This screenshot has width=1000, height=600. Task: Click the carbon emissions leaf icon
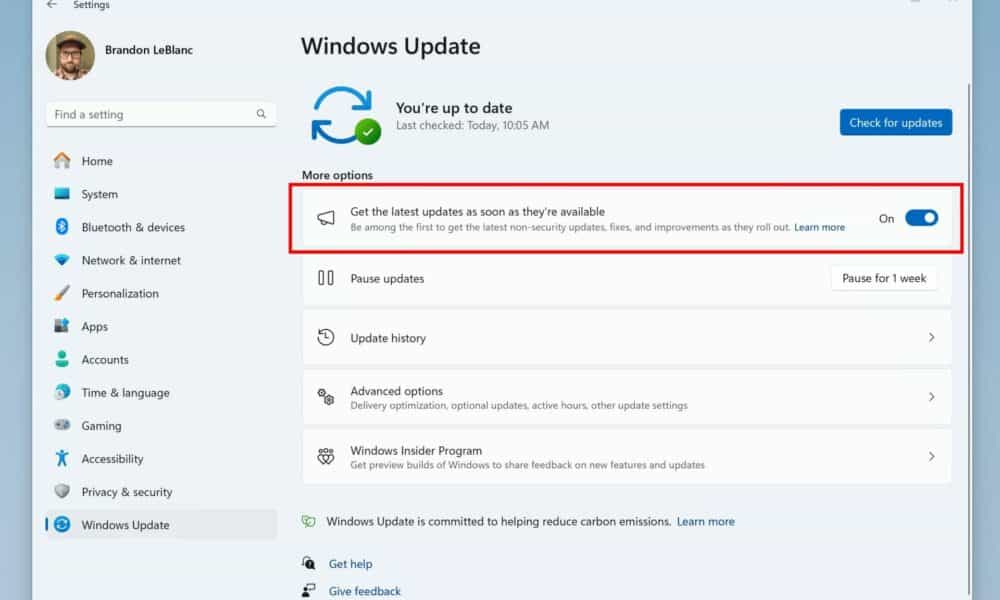click(x=309, y=521)
